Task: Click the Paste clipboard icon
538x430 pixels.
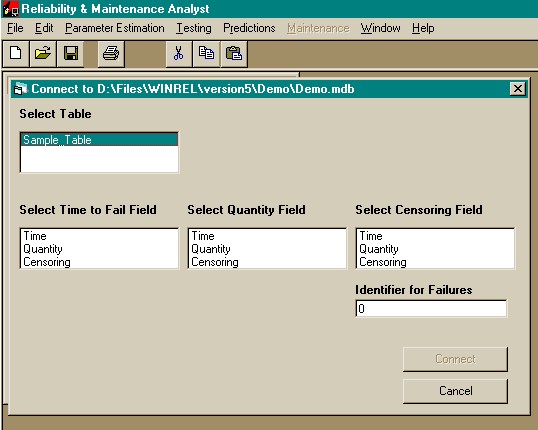Action: (234, 54)
